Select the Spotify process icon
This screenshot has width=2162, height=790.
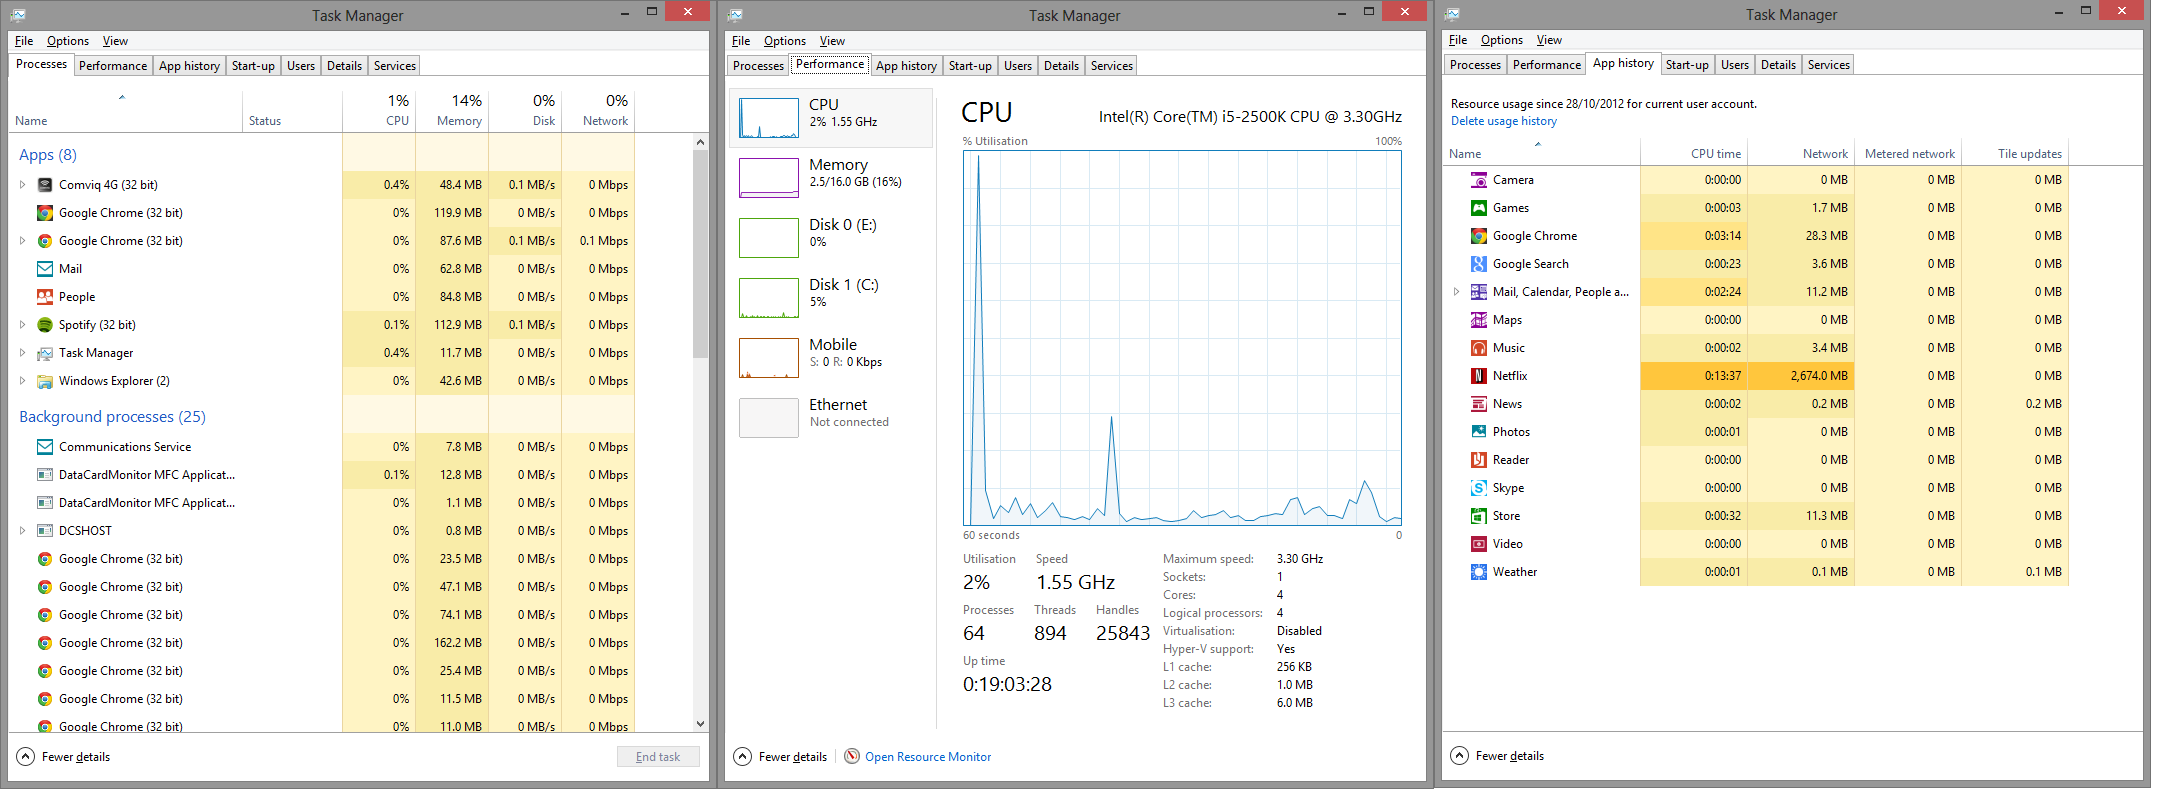[45, 325]
